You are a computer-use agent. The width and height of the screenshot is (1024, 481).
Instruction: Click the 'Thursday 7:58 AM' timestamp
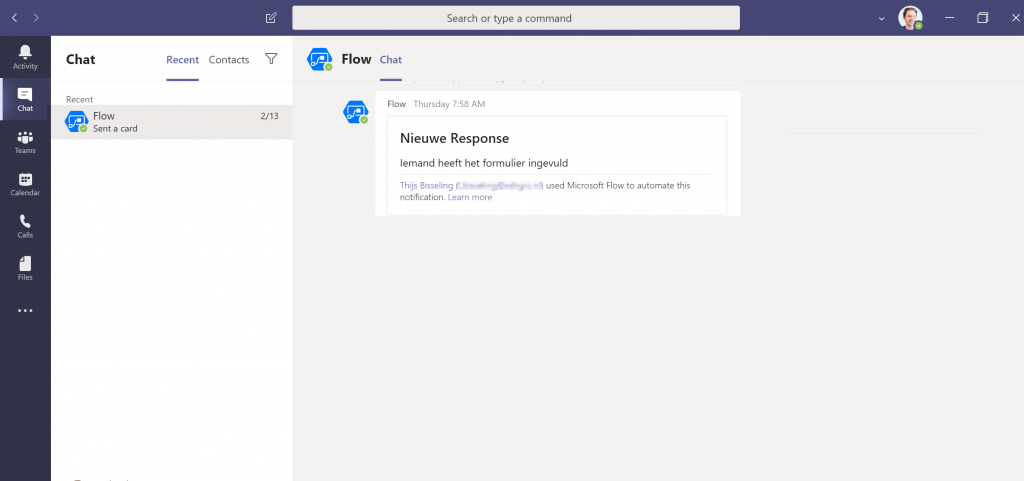coord(449,104)
